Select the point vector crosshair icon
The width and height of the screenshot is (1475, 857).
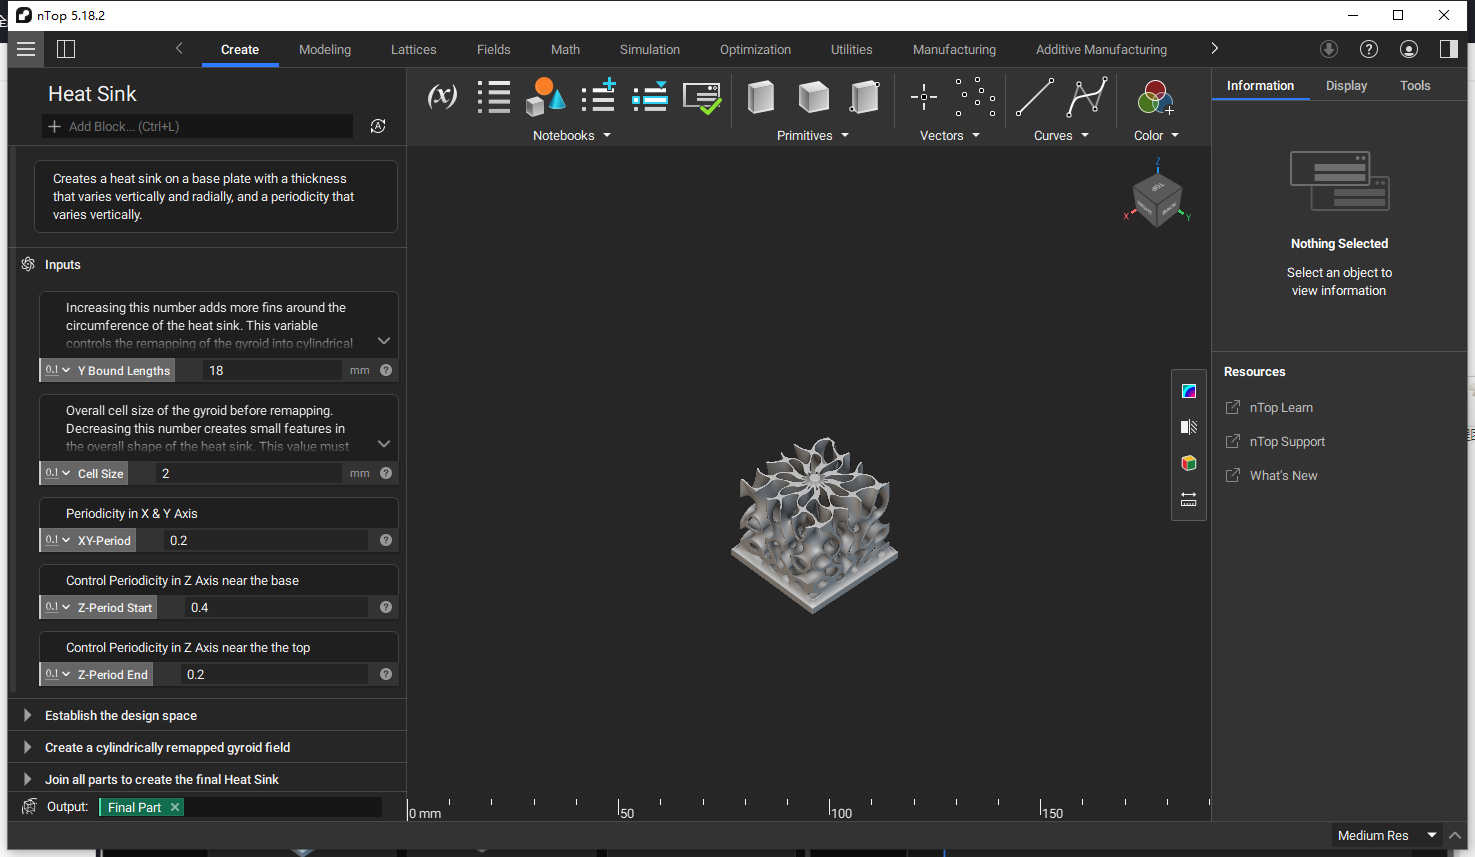tap(923, 97)
